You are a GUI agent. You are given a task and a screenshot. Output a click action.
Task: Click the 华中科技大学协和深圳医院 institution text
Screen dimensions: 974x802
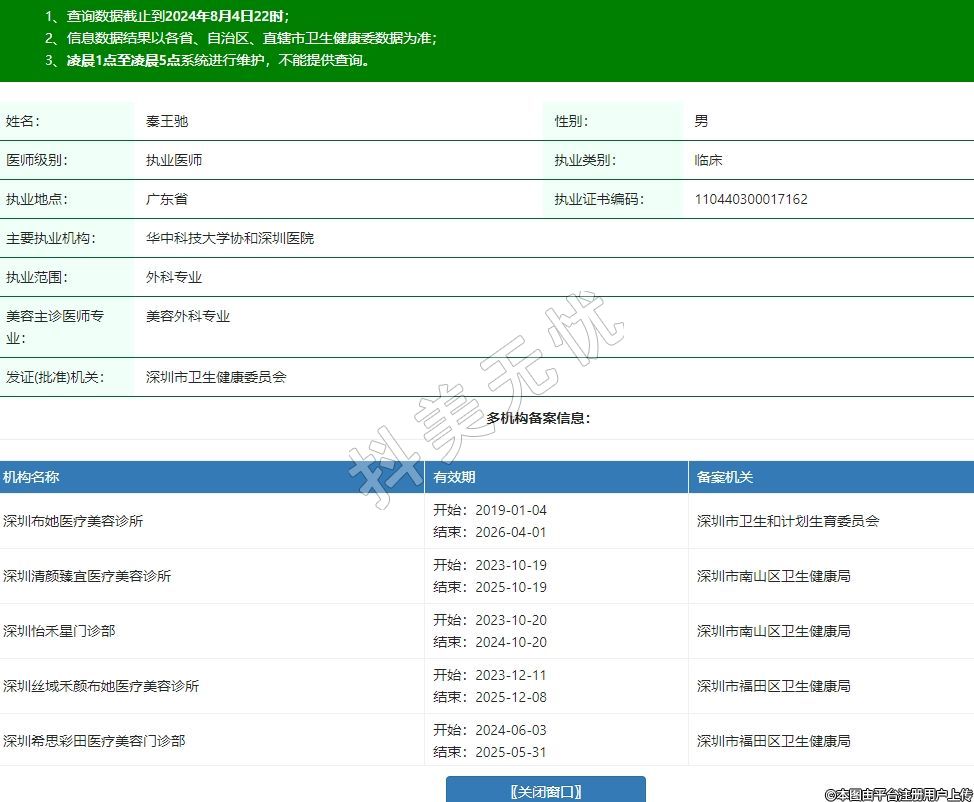click(x=230, y=238)
